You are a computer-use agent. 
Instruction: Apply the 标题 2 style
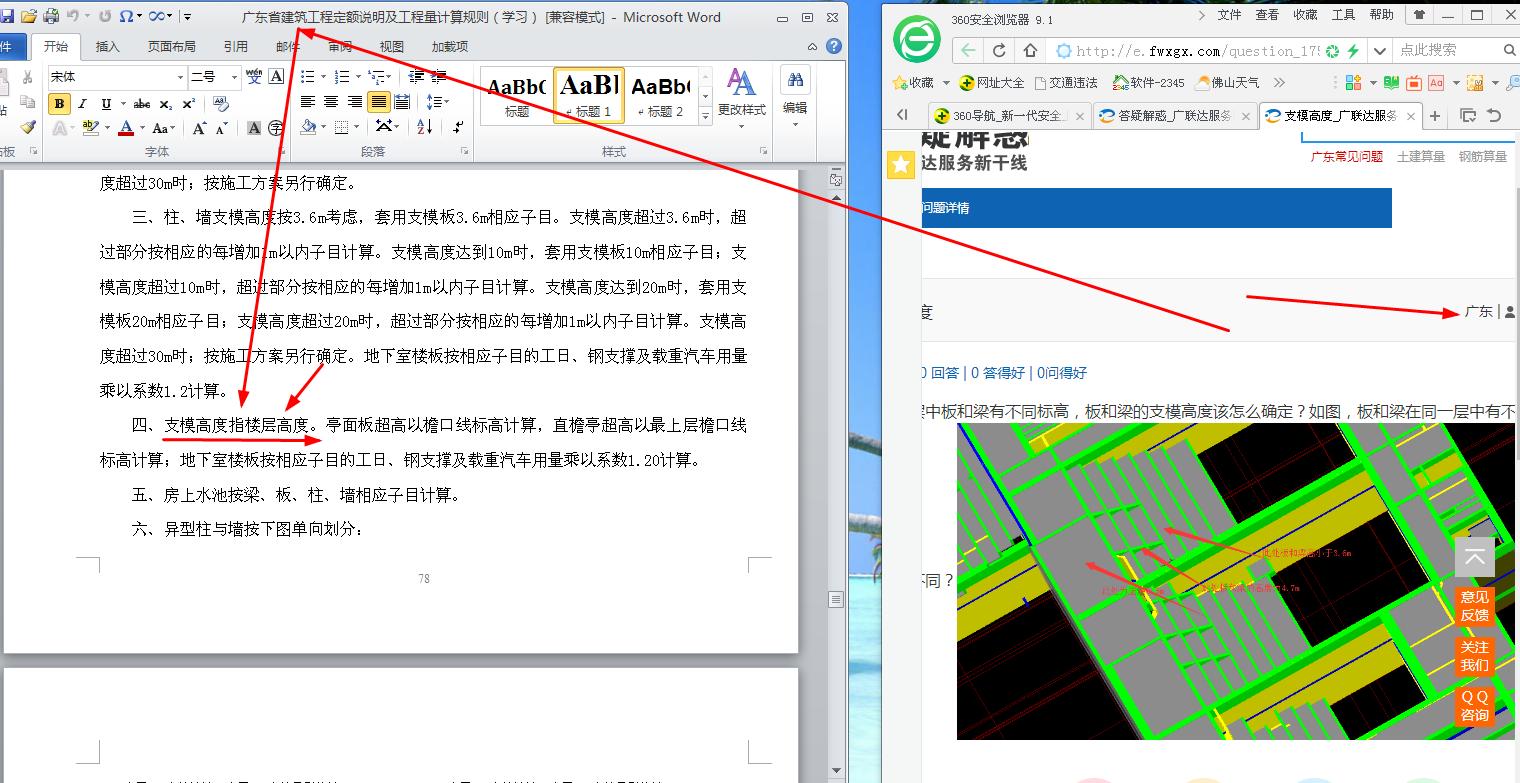click(x=660, y=95)
